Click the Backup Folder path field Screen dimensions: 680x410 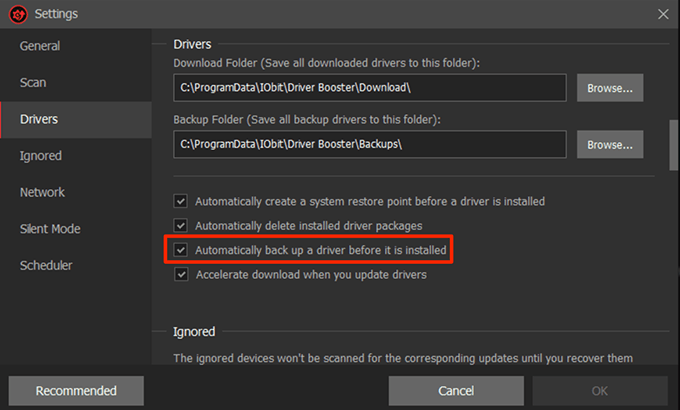coord(370,145)
